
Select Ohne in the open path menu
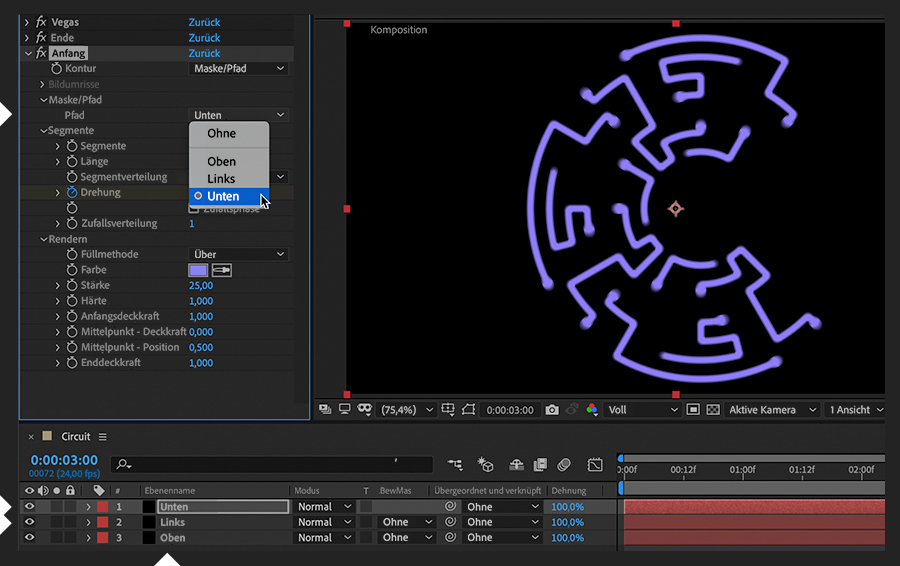222,134
